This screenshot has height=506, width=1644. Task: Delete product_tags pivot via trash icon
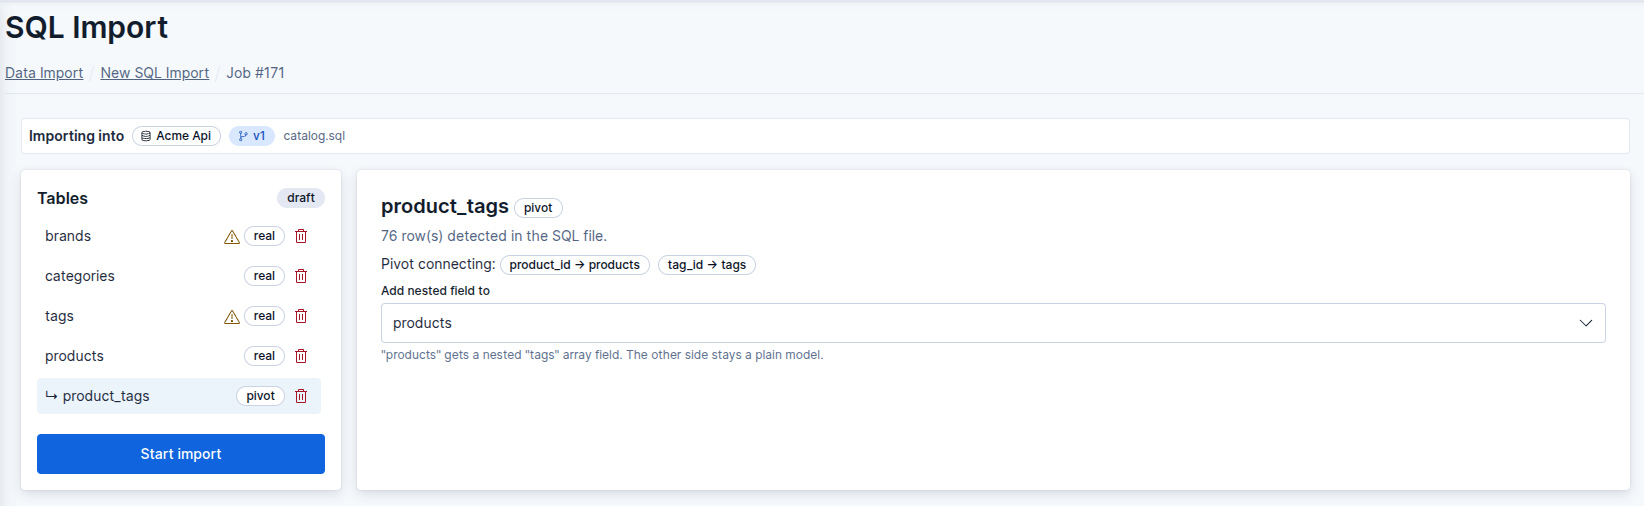point(301,396)
